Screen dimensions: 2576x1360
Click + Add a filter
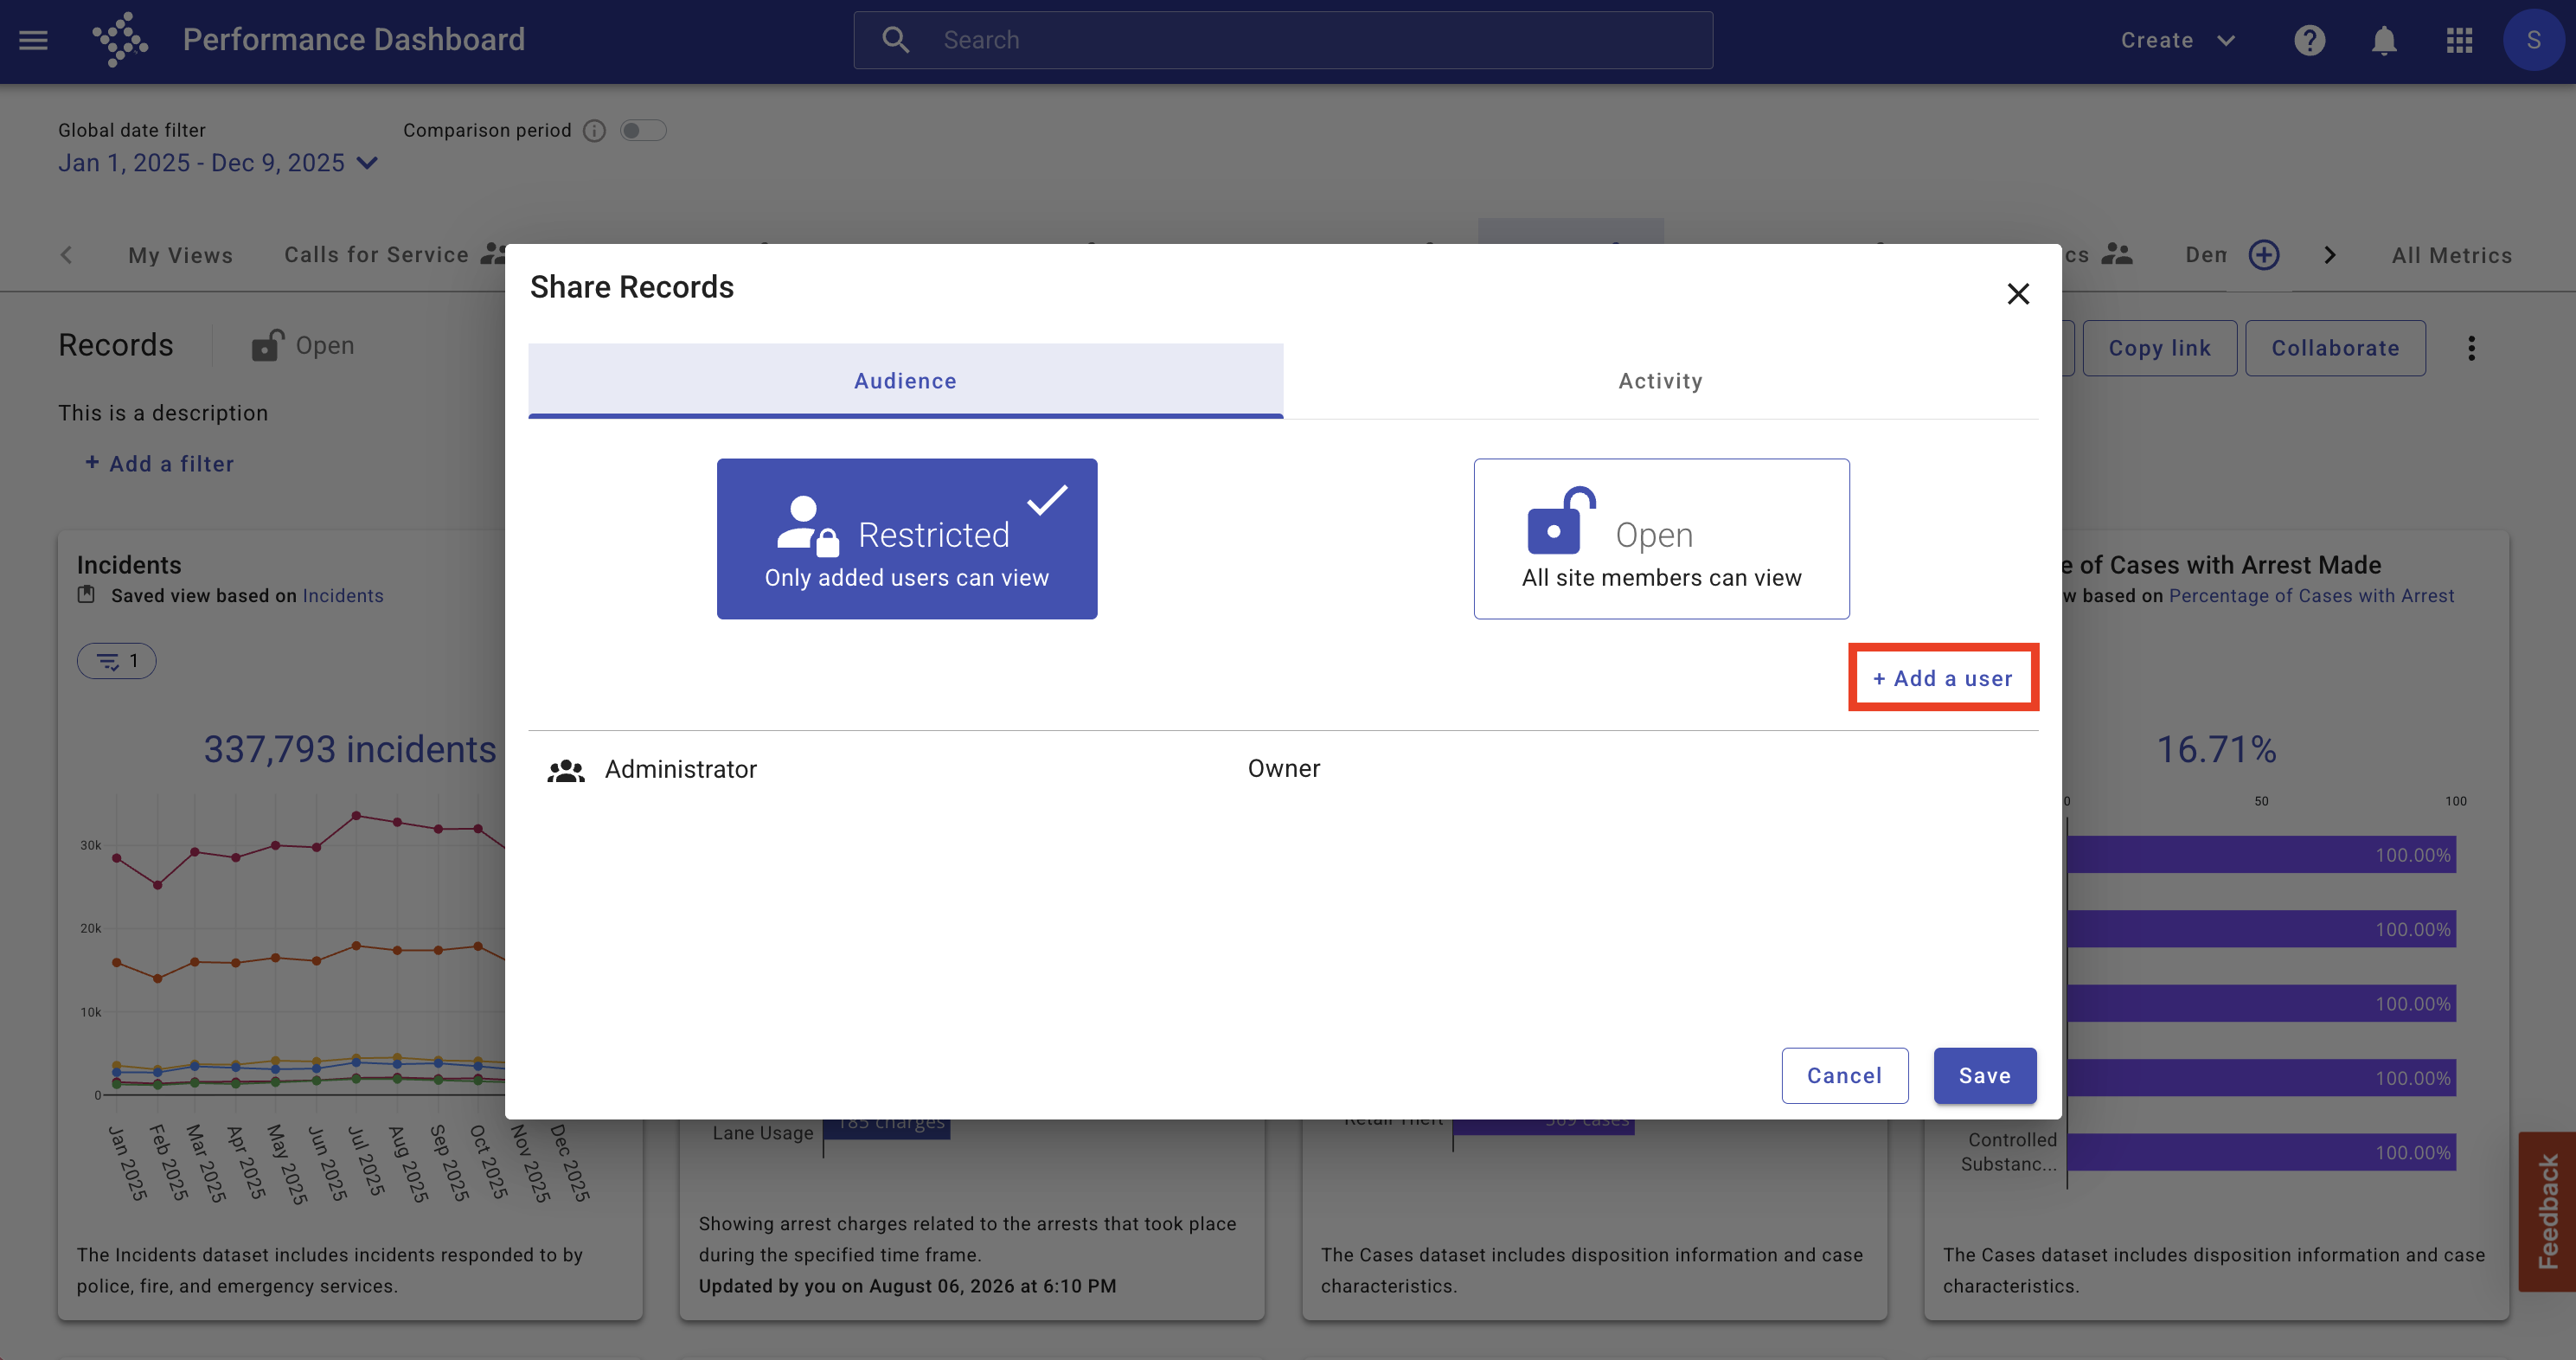(x=159, y=464)
